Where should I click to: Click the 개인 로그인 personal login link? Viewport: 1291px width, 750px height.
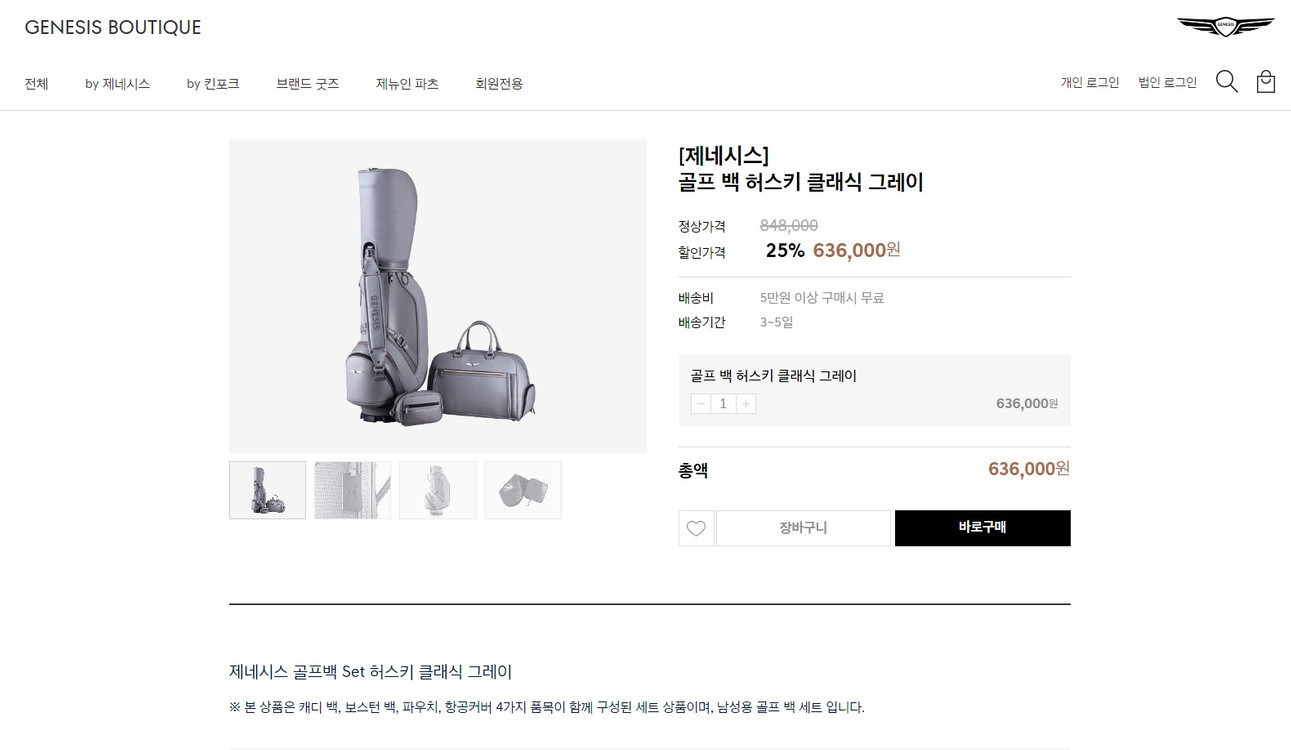tap(1090, 81)
